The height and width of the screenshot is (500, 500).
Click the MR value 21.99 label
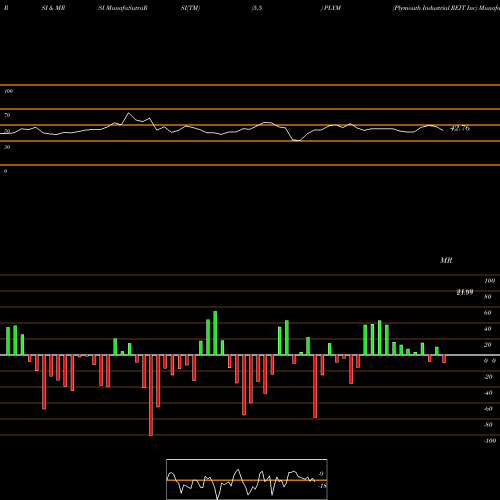(465, 292)
